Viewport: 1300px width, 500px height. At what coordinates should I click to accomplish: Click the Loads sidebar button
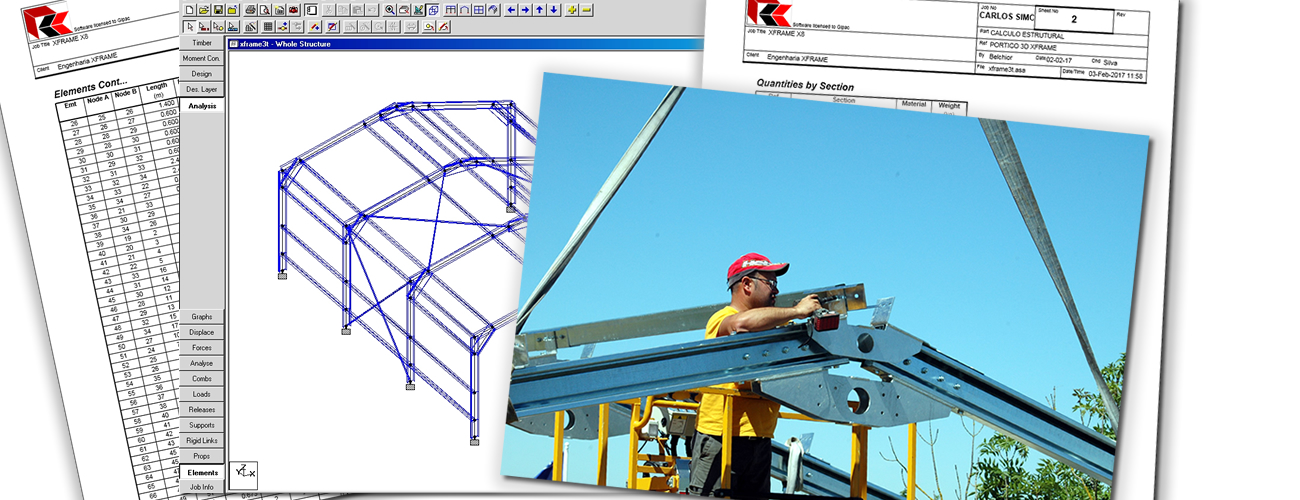(x=202, y=394)
